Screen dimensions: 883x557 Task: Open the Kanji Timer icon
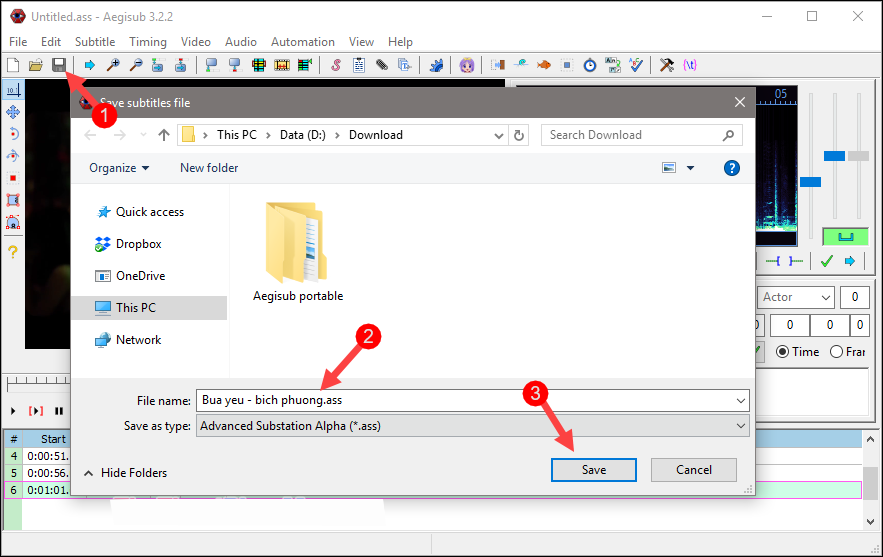point(613,65)
